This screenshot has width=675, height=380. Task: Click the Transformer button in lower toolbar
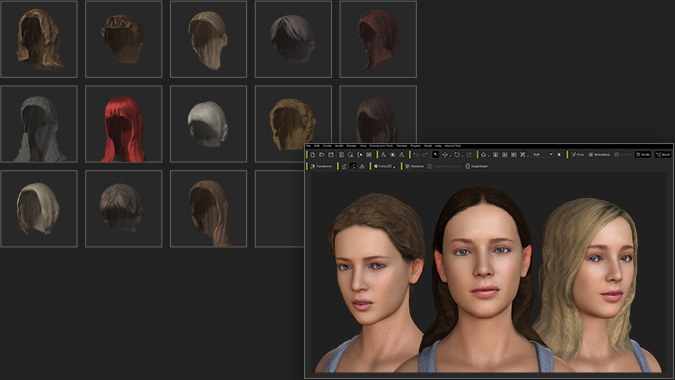point(322,166)
